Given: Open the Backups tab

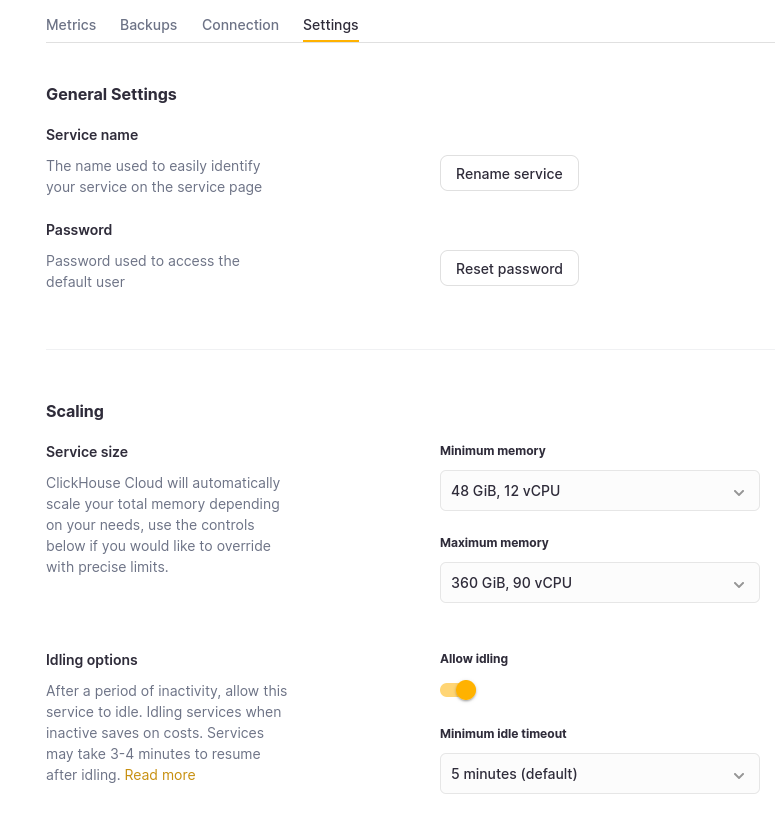Looking at the screenshot, I should click(148, 24).
